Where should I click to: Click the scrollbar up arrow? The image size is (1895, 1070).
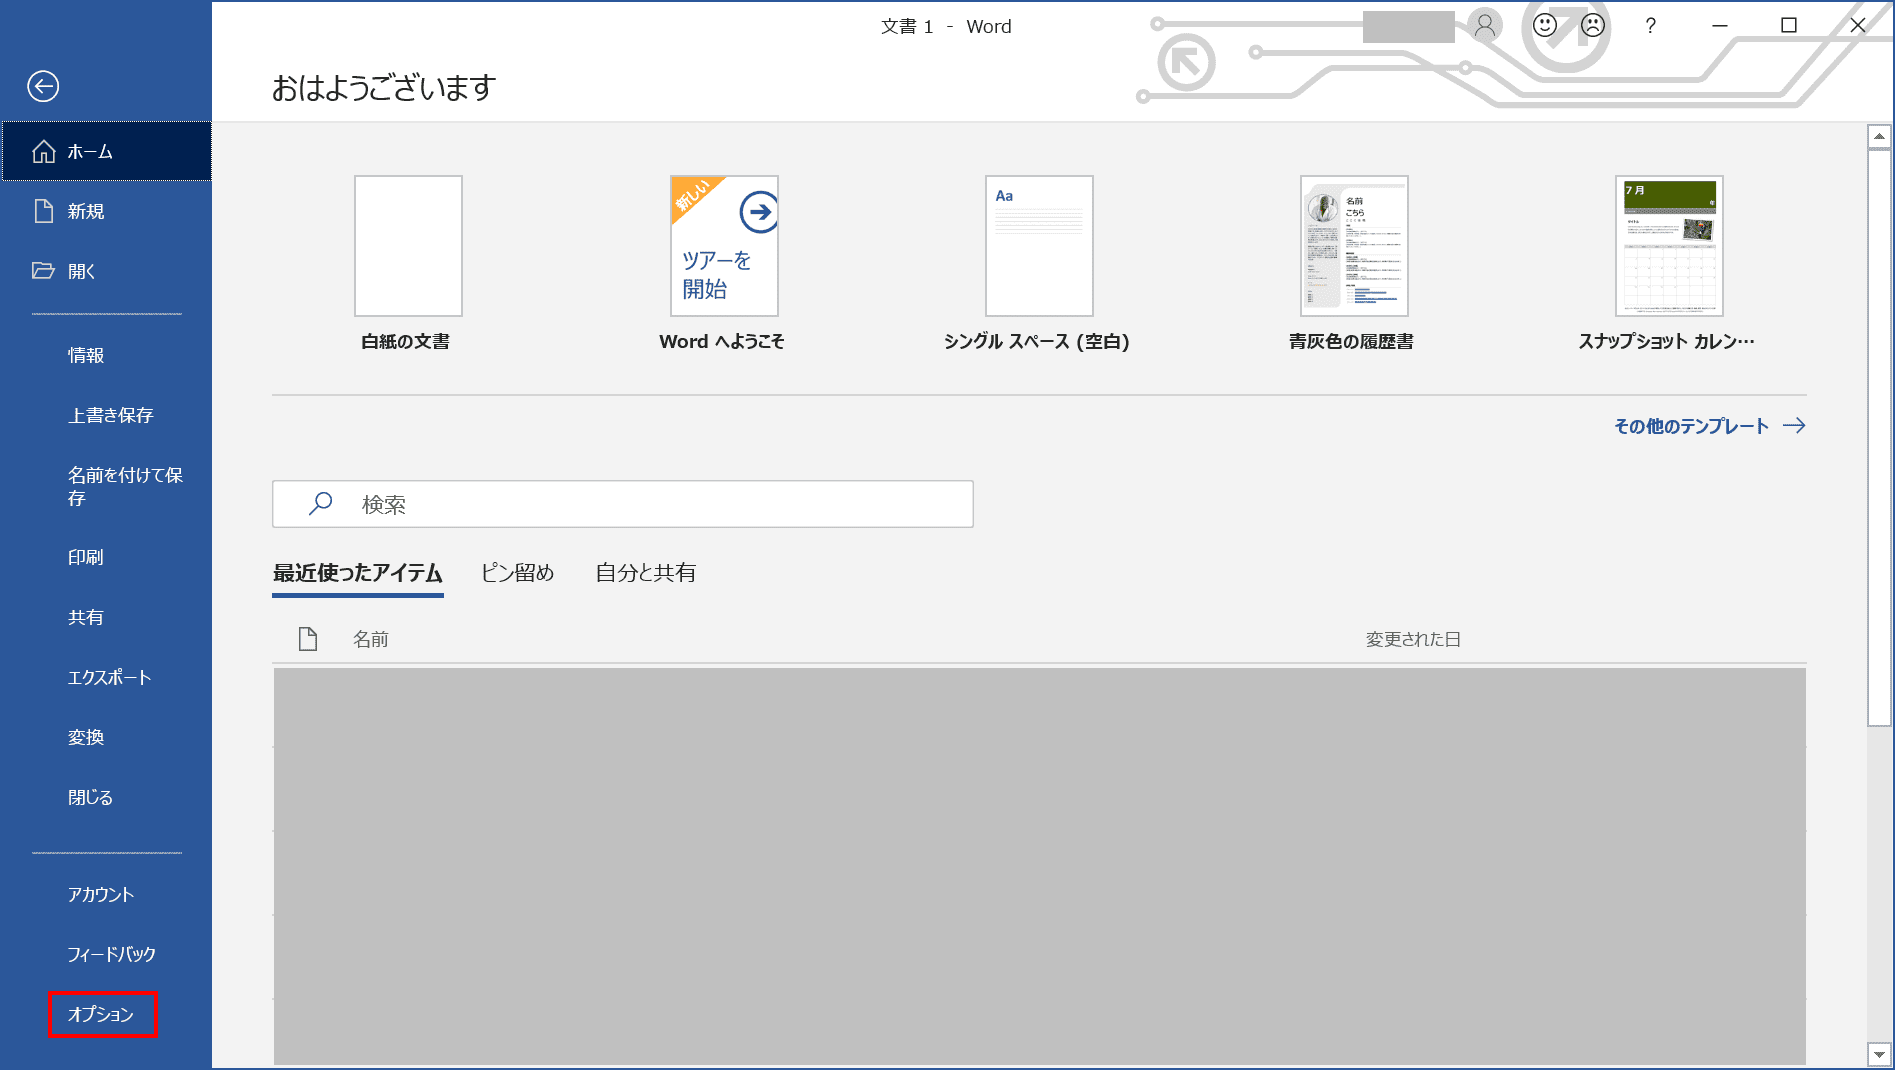1879,136
